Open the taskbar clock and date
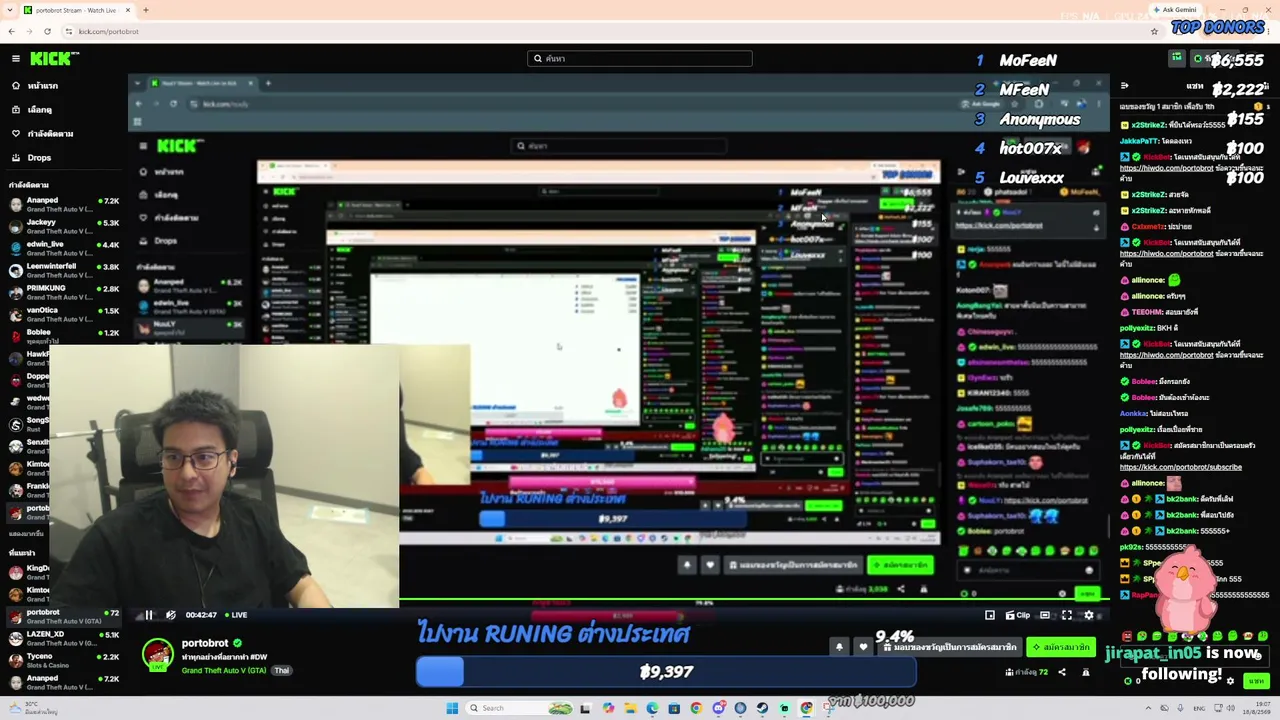 1257,708
